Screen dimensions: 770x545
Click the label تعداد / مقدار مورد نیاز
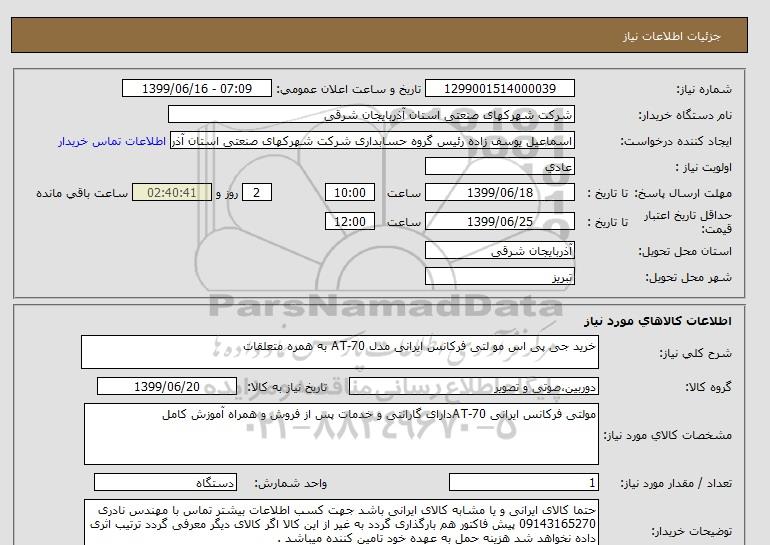[x=676, y=483]
